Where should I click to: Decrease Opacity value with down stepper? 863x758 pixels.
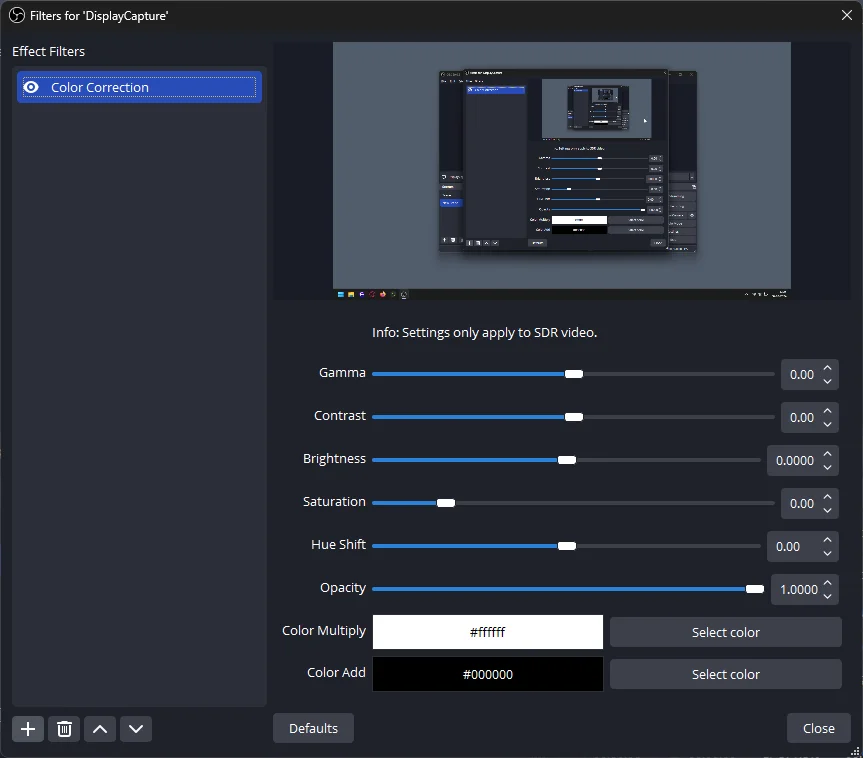(x=827, y=596)
